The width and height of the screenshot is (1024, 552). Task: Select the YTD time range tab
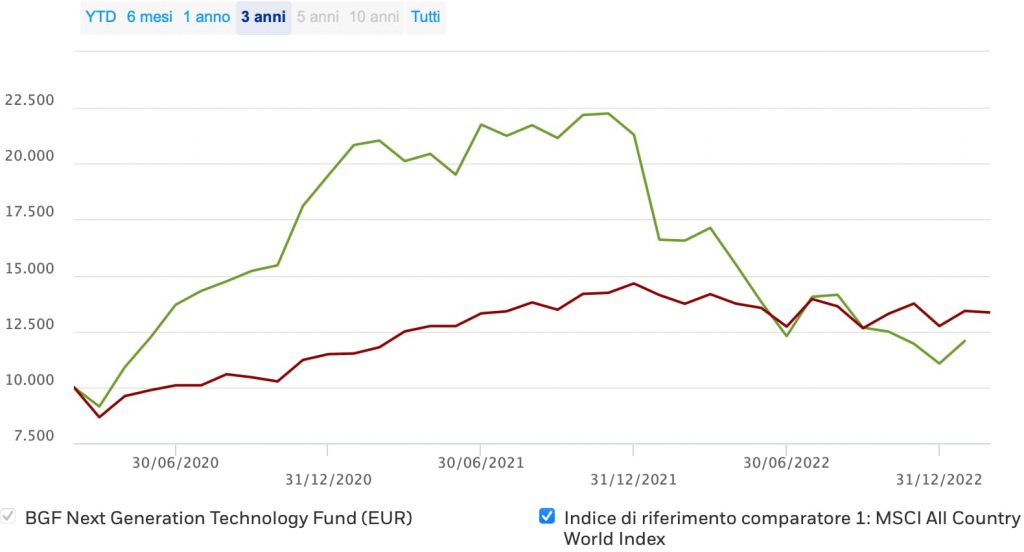coord(99,17)
